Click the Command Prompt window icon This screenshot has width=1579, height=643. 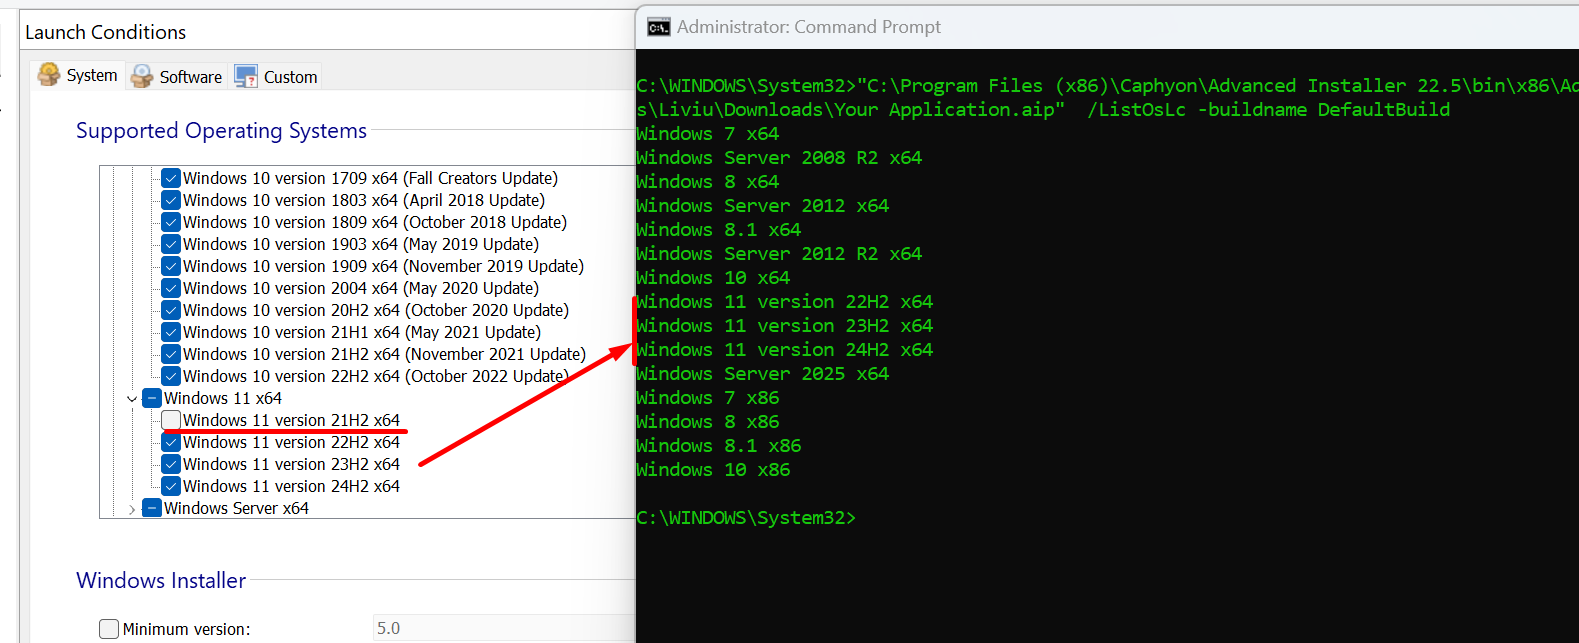pos(658,27)
